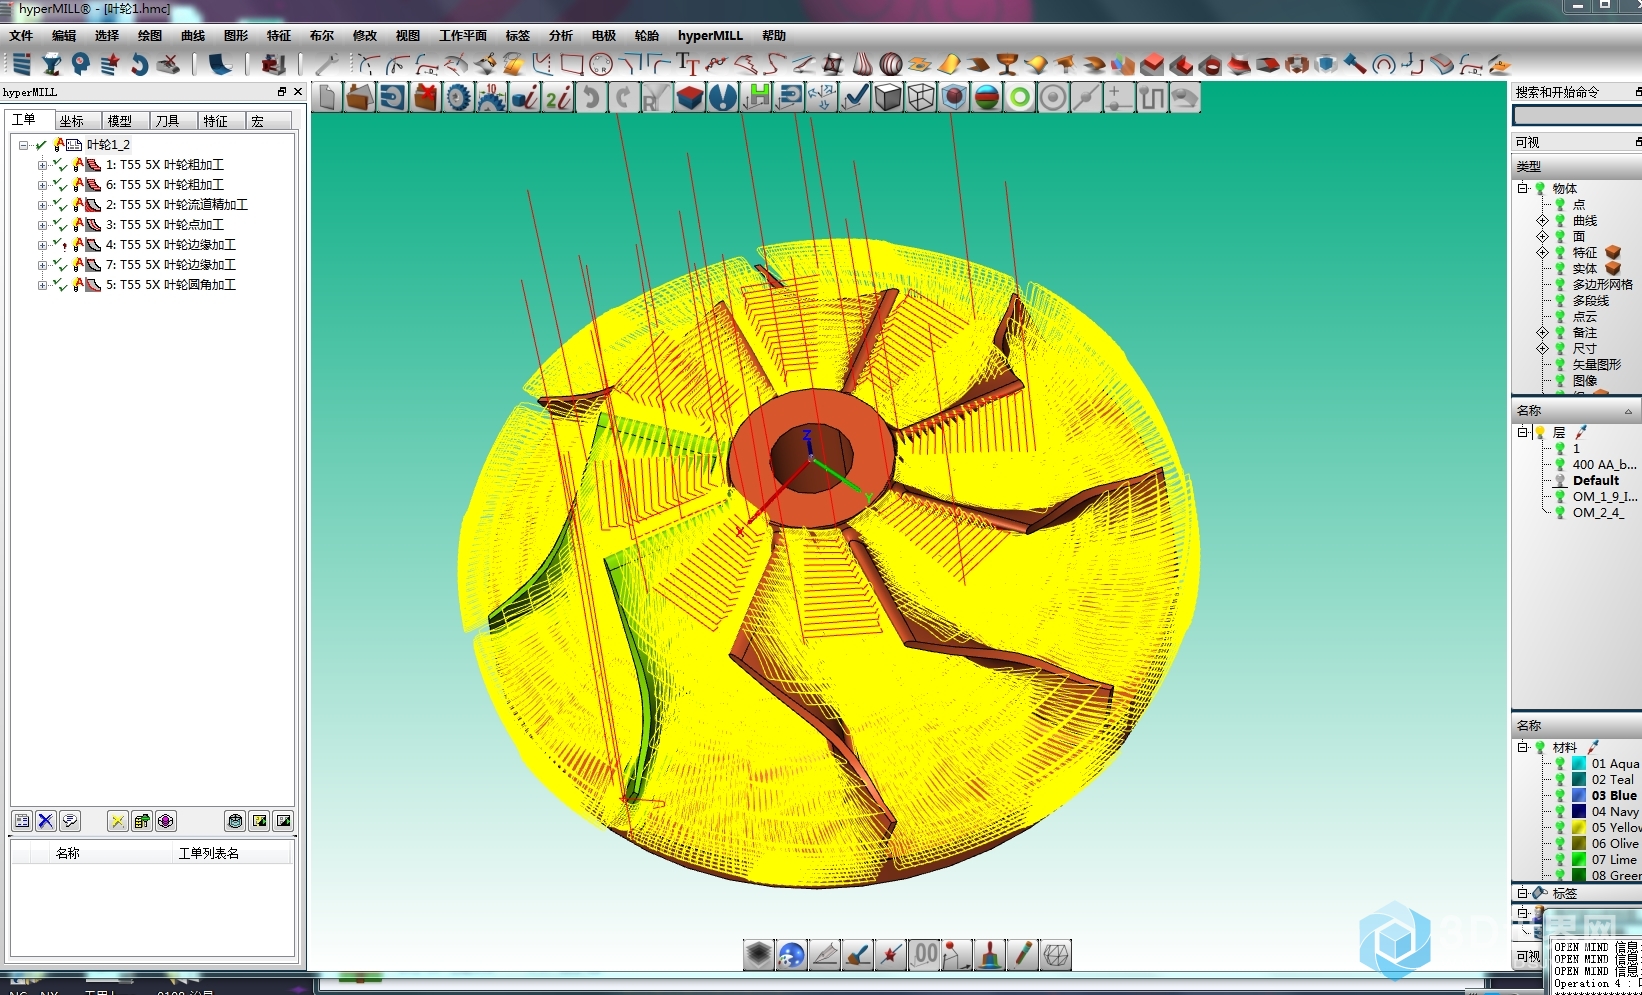Viewport: 1642px width, 995px height.
Task: Click the search and start command input field
Action: tap(1577, 116)
